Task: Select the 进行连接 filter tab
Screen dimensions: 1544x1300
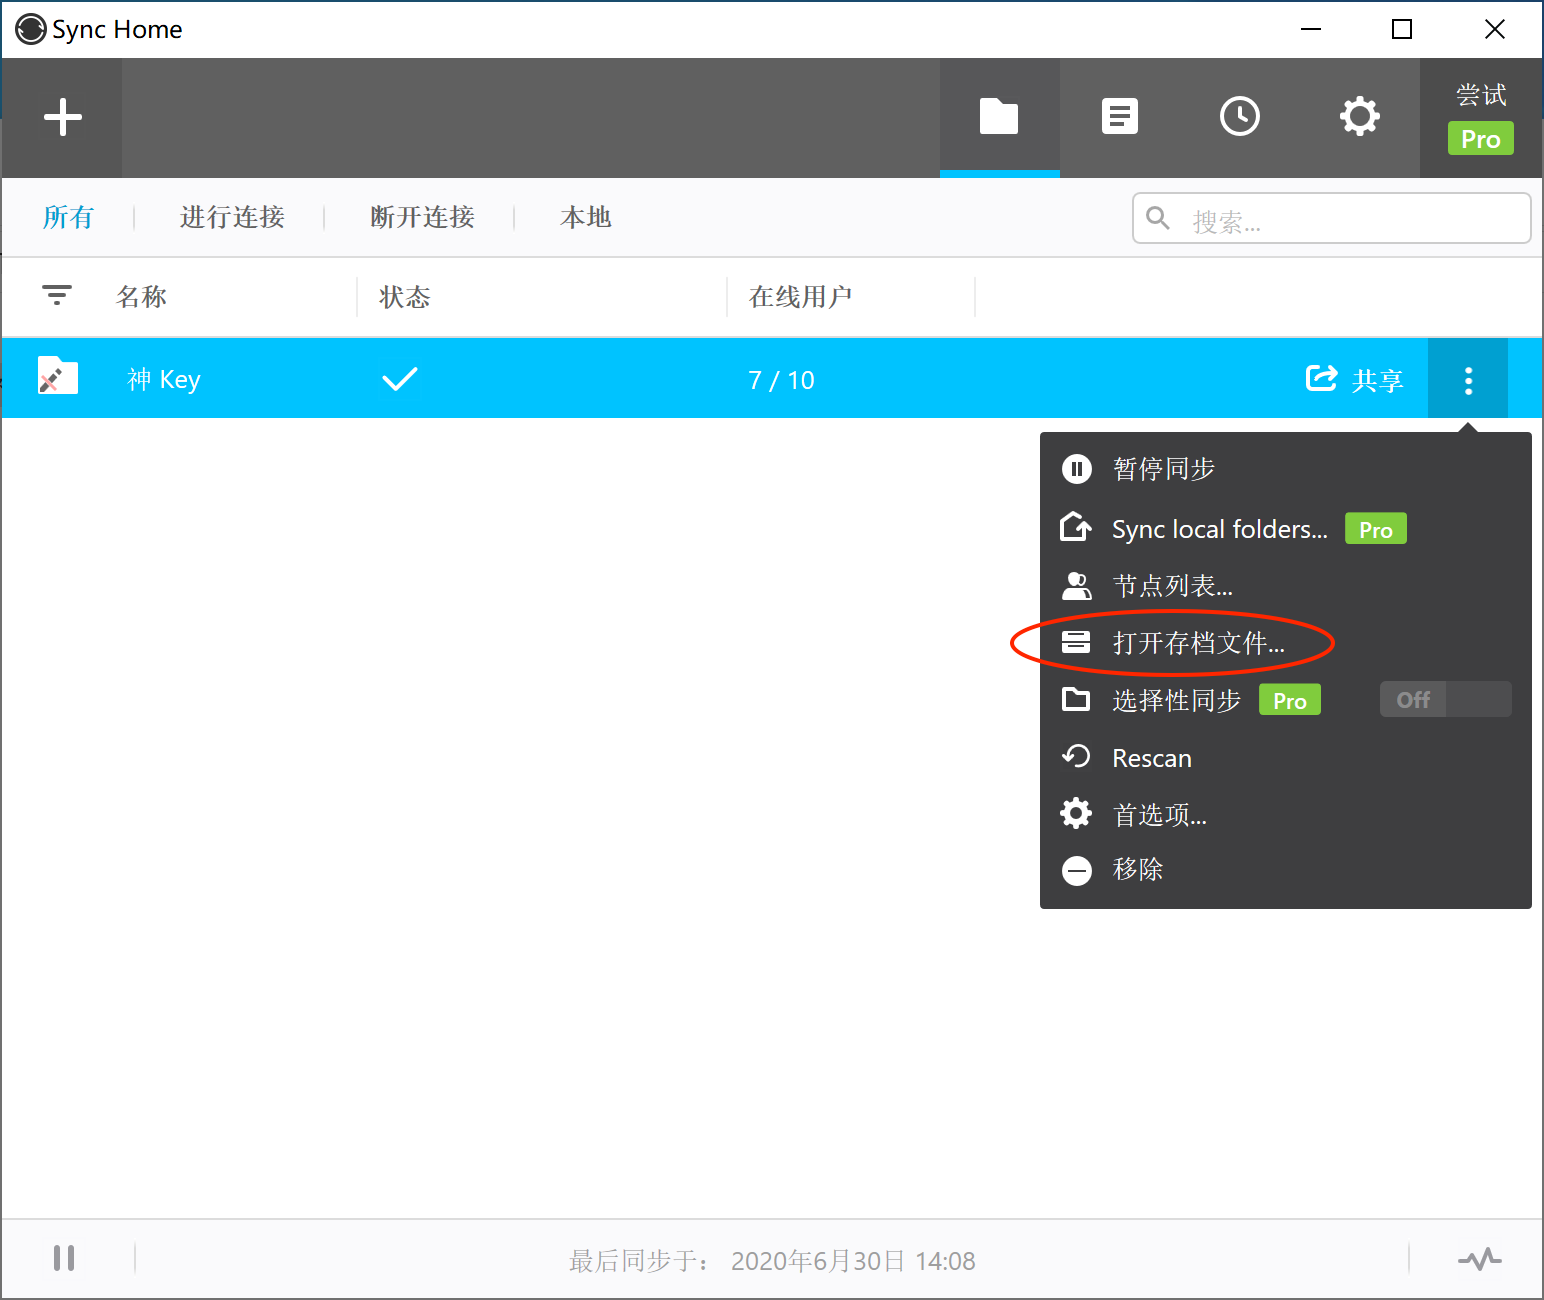Action: pyautogui.click(x=232, y=217)
